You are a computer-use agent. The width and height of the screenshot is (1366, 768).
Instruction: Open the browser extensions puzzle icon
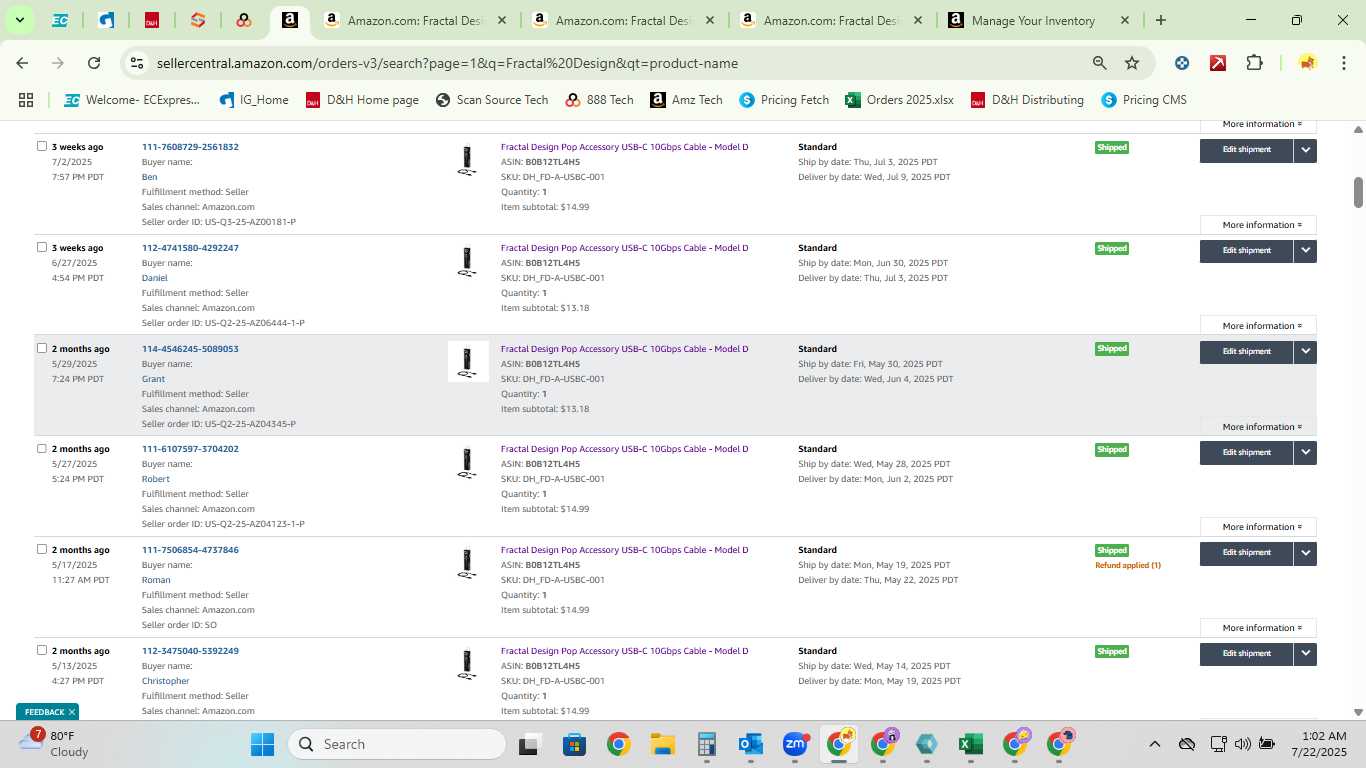1254,63
